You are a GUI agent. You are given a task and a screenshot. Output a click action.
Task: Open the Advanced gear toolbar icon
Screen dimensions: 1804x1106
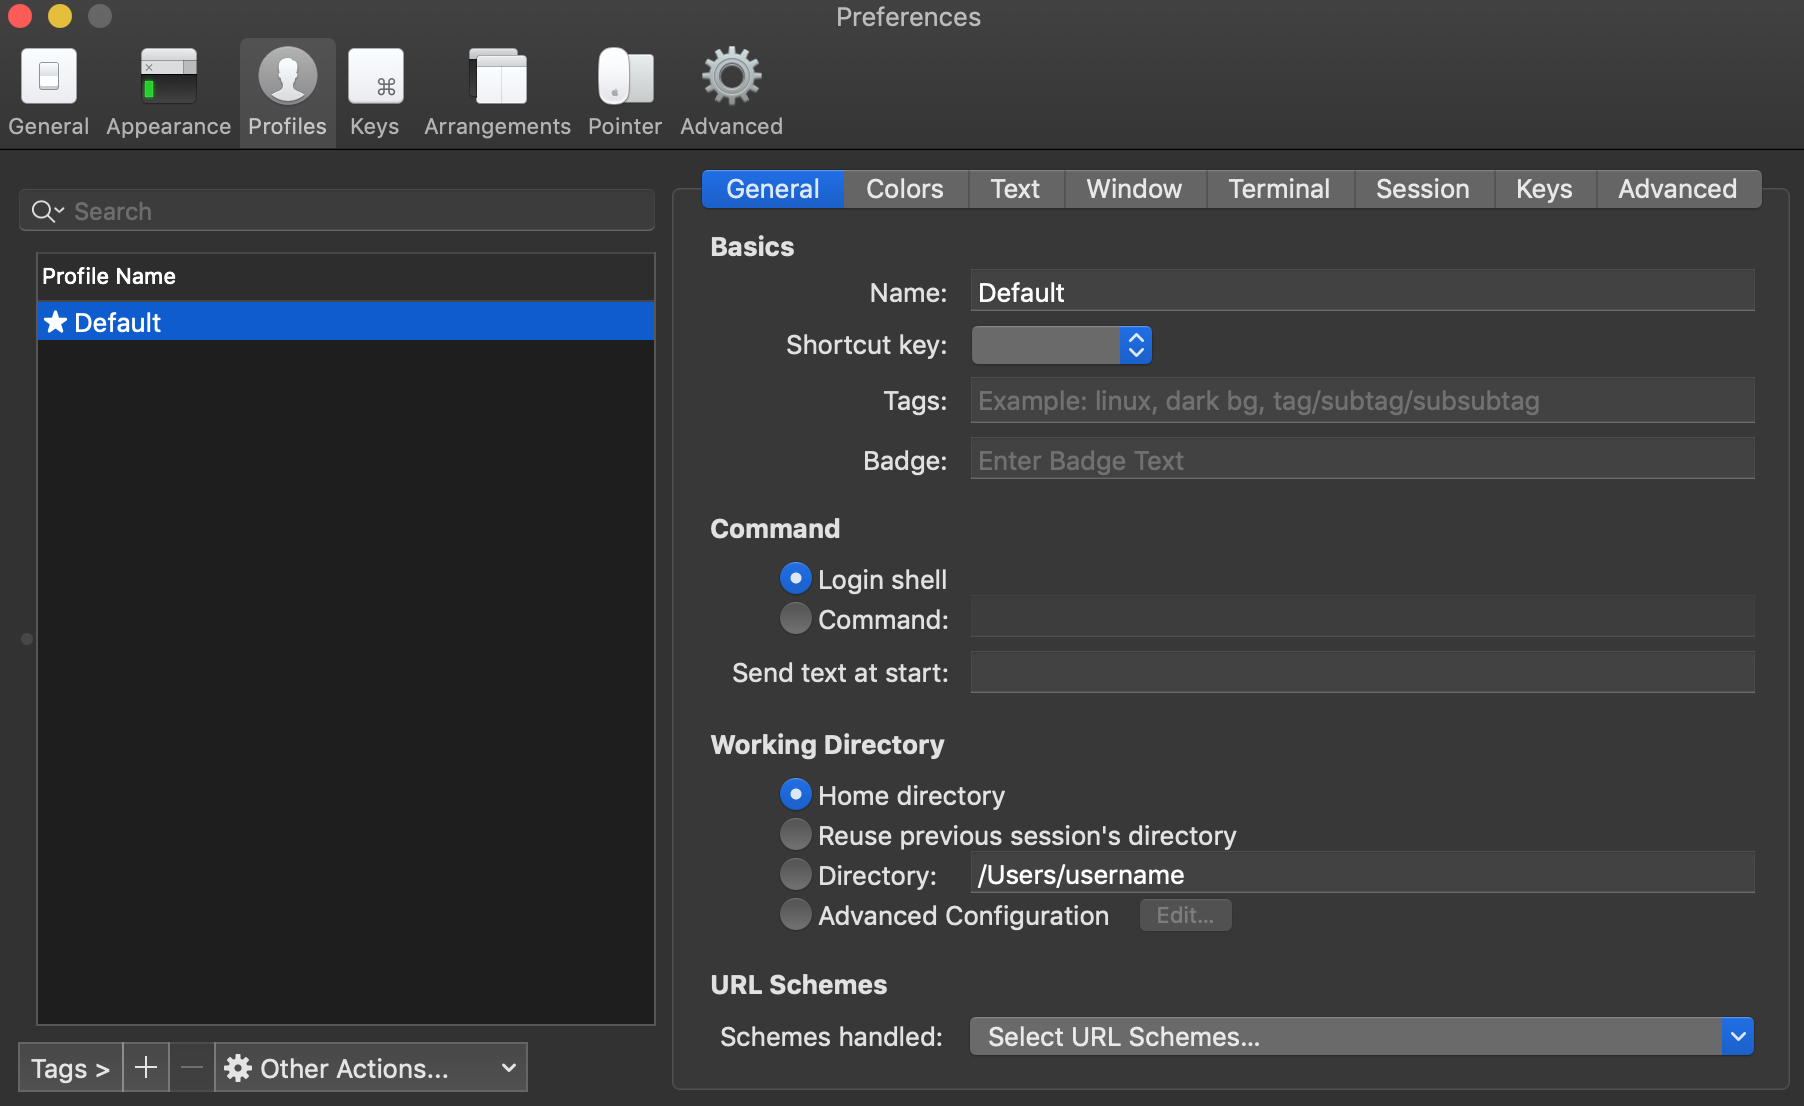(x=731, y=92)
